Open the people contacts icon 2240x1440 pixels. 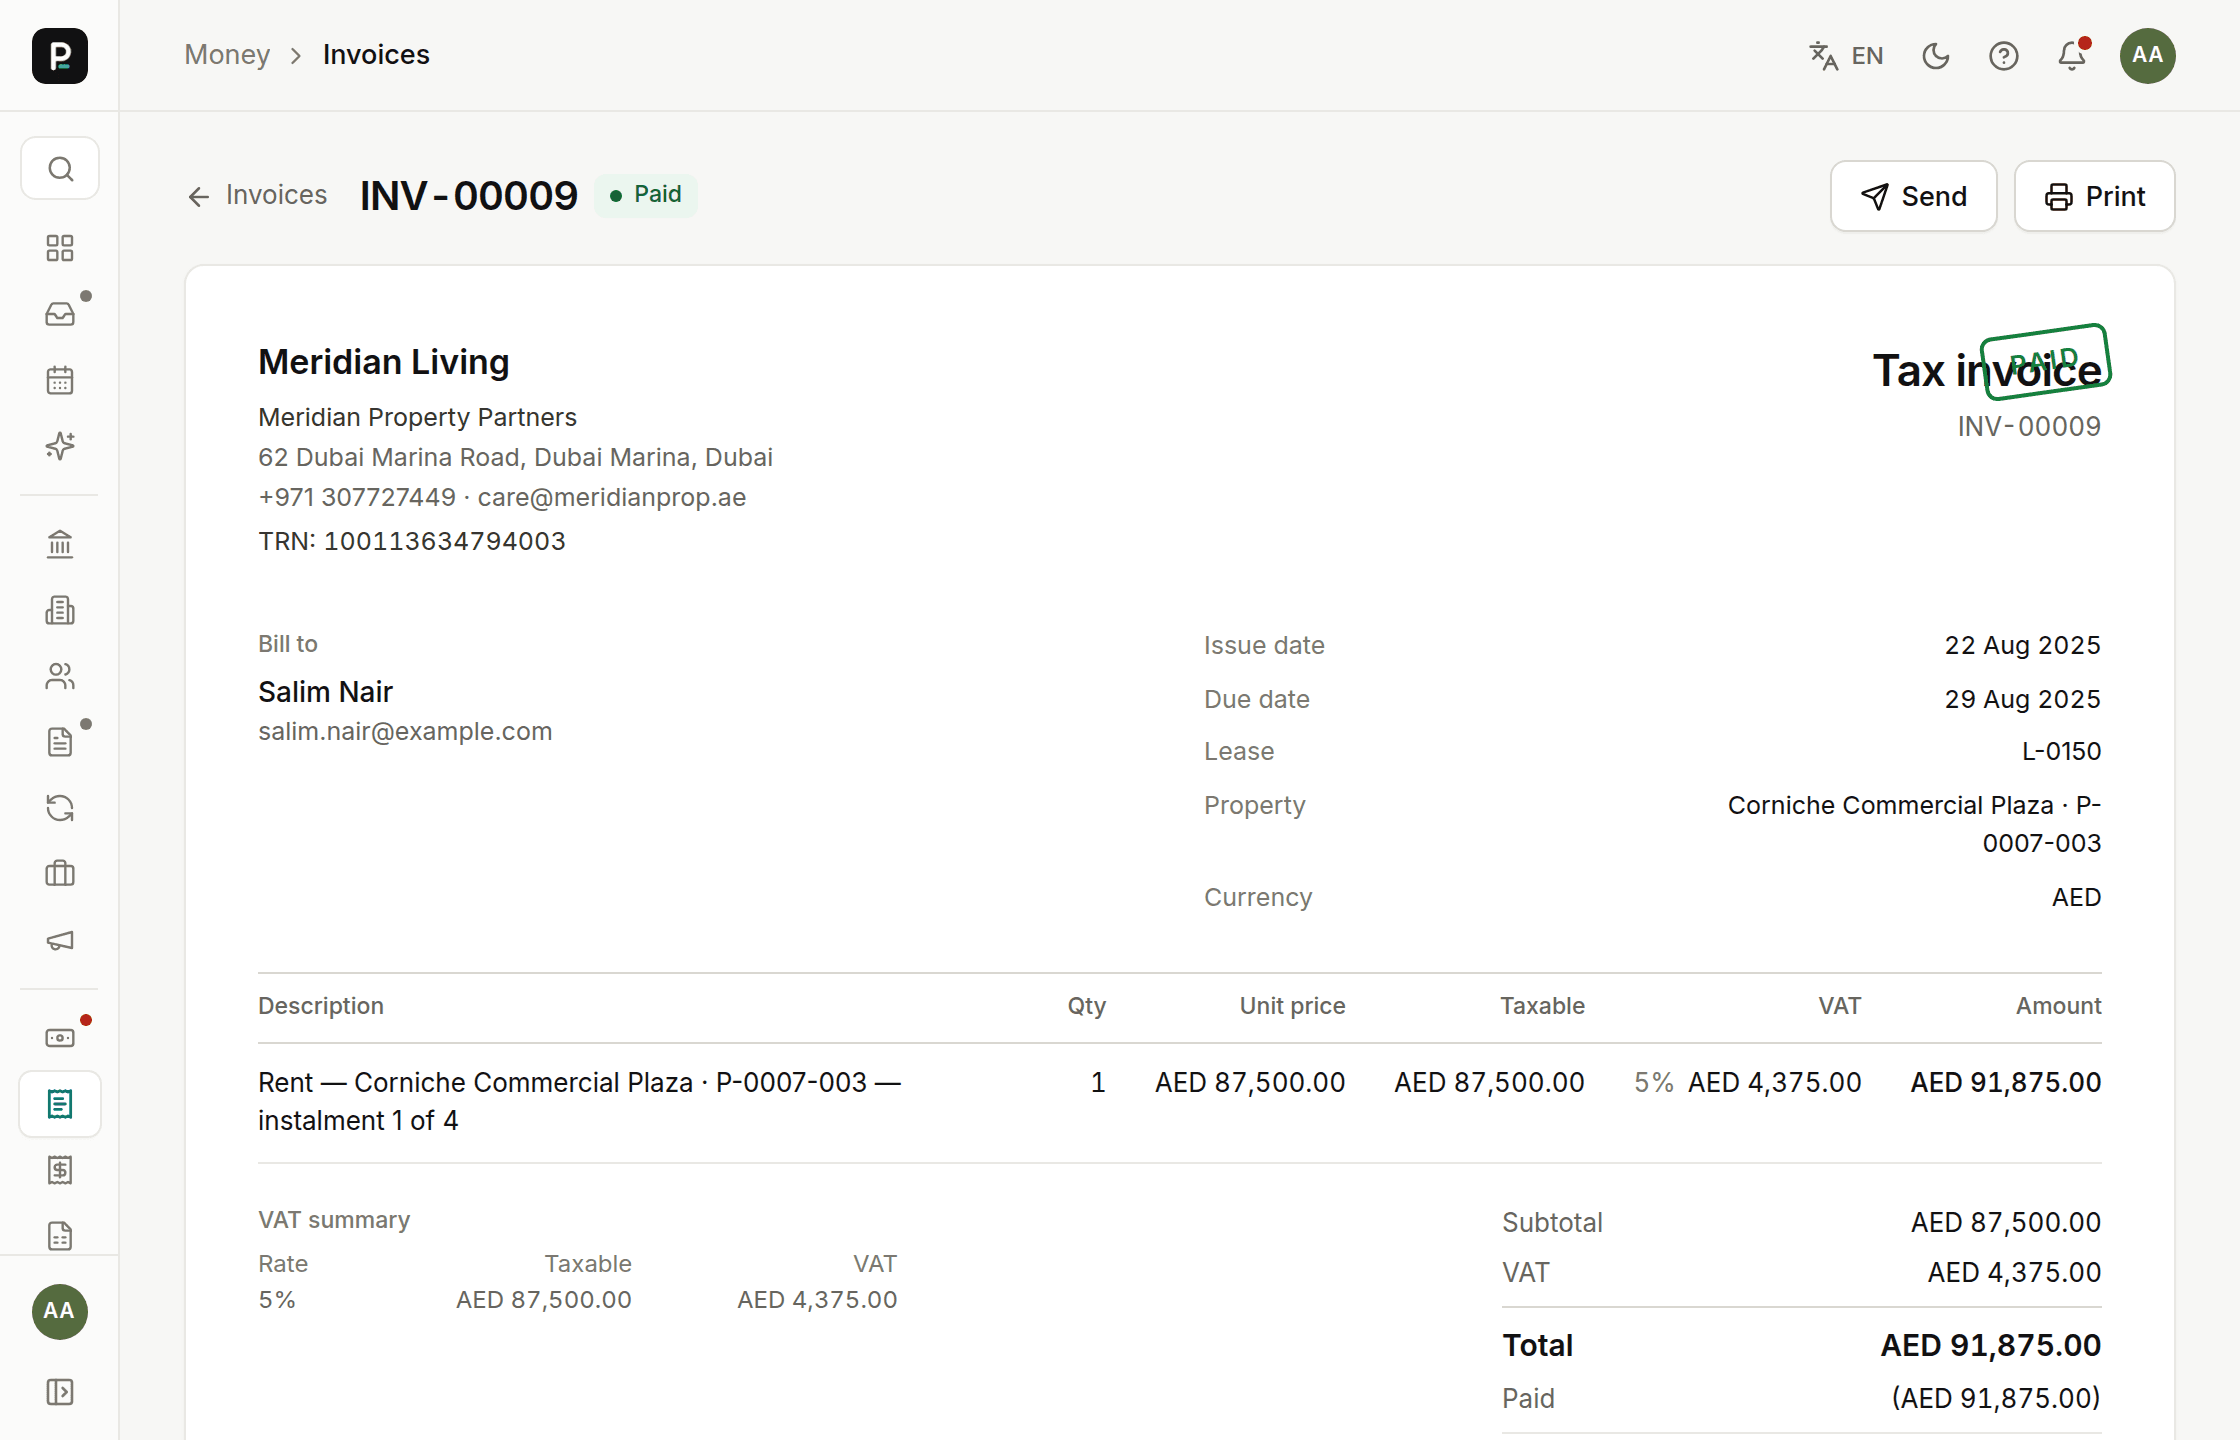(60, 676)
